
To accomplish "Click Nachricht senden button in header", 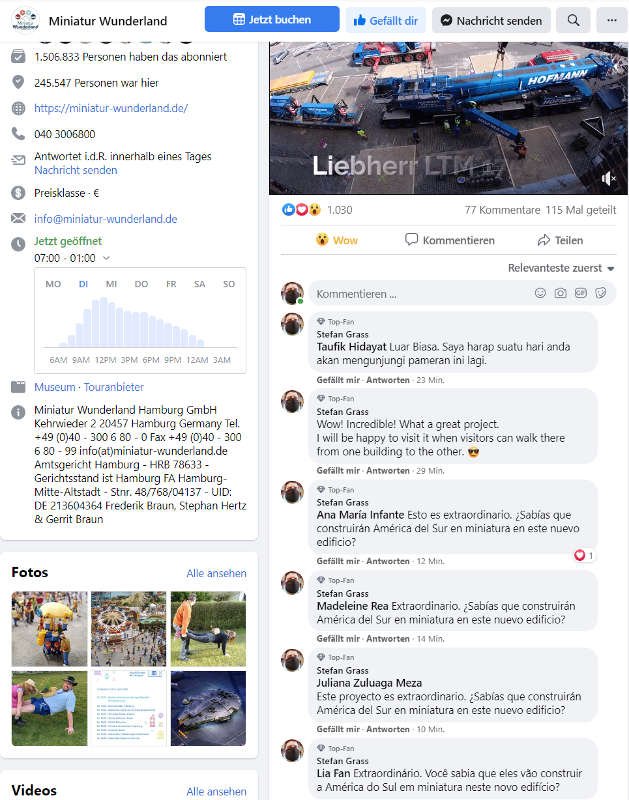I will click(491, 20).
